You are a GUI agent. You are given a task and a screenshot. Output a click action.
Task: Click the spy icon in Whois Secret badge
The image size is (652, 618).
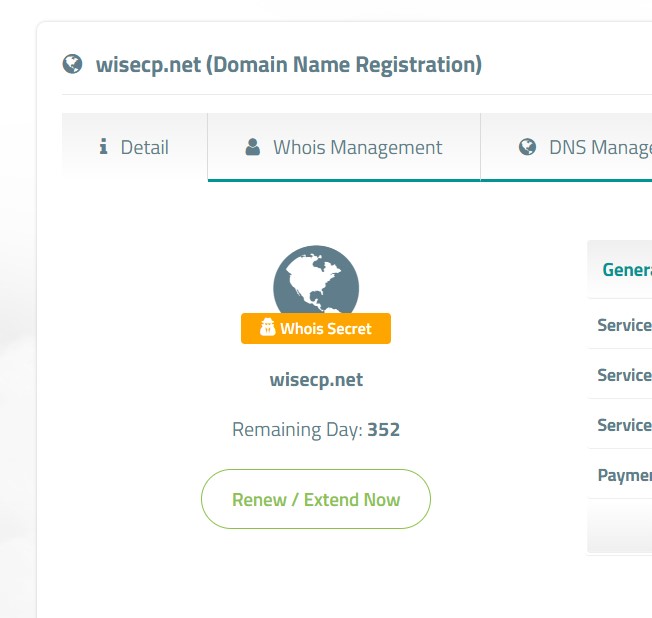click(267, 327)
